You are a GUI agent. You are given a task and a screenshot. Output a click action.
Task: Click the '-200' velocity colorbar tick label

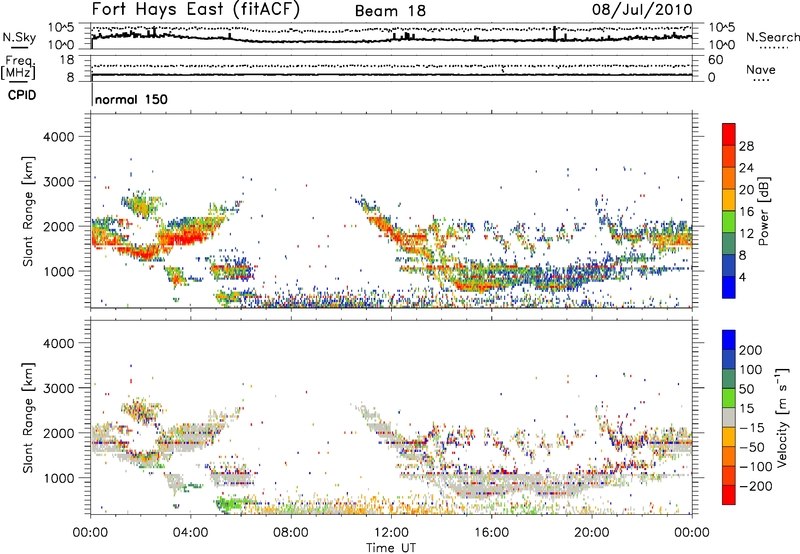(x=756, y=486)
